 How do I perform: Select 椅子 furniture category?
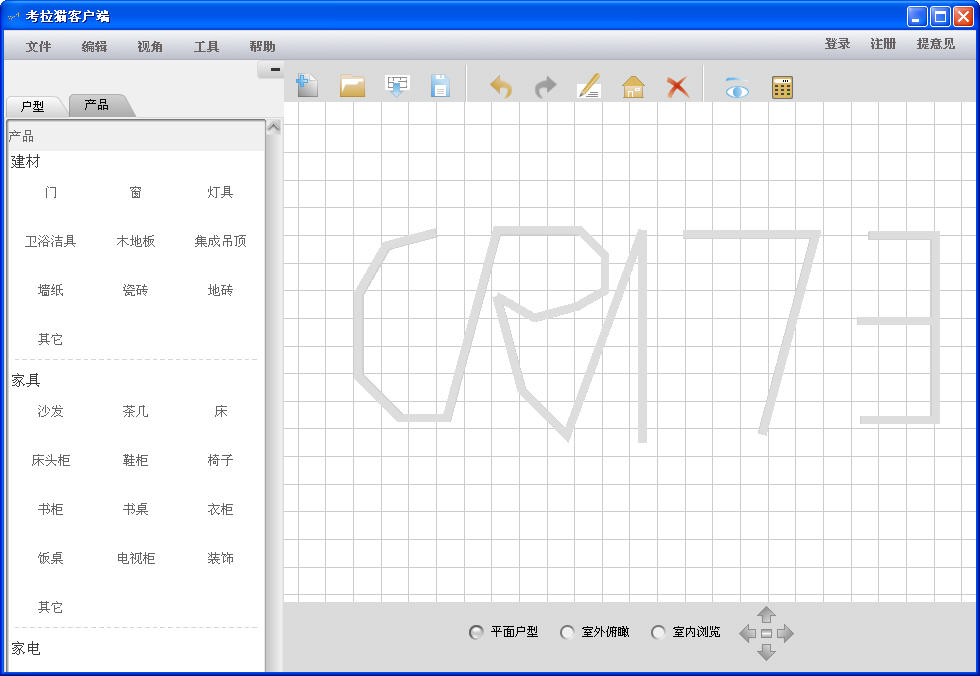click(220, 460)
